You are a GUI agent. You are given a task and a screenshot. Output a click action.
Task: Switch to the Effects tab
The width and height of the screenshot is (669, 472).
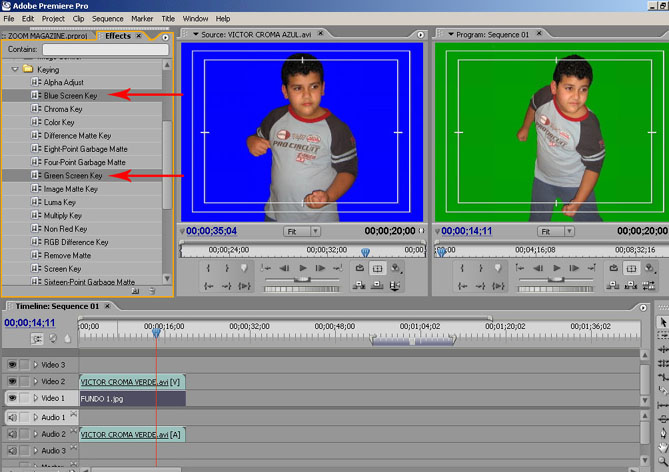(118, 35)
